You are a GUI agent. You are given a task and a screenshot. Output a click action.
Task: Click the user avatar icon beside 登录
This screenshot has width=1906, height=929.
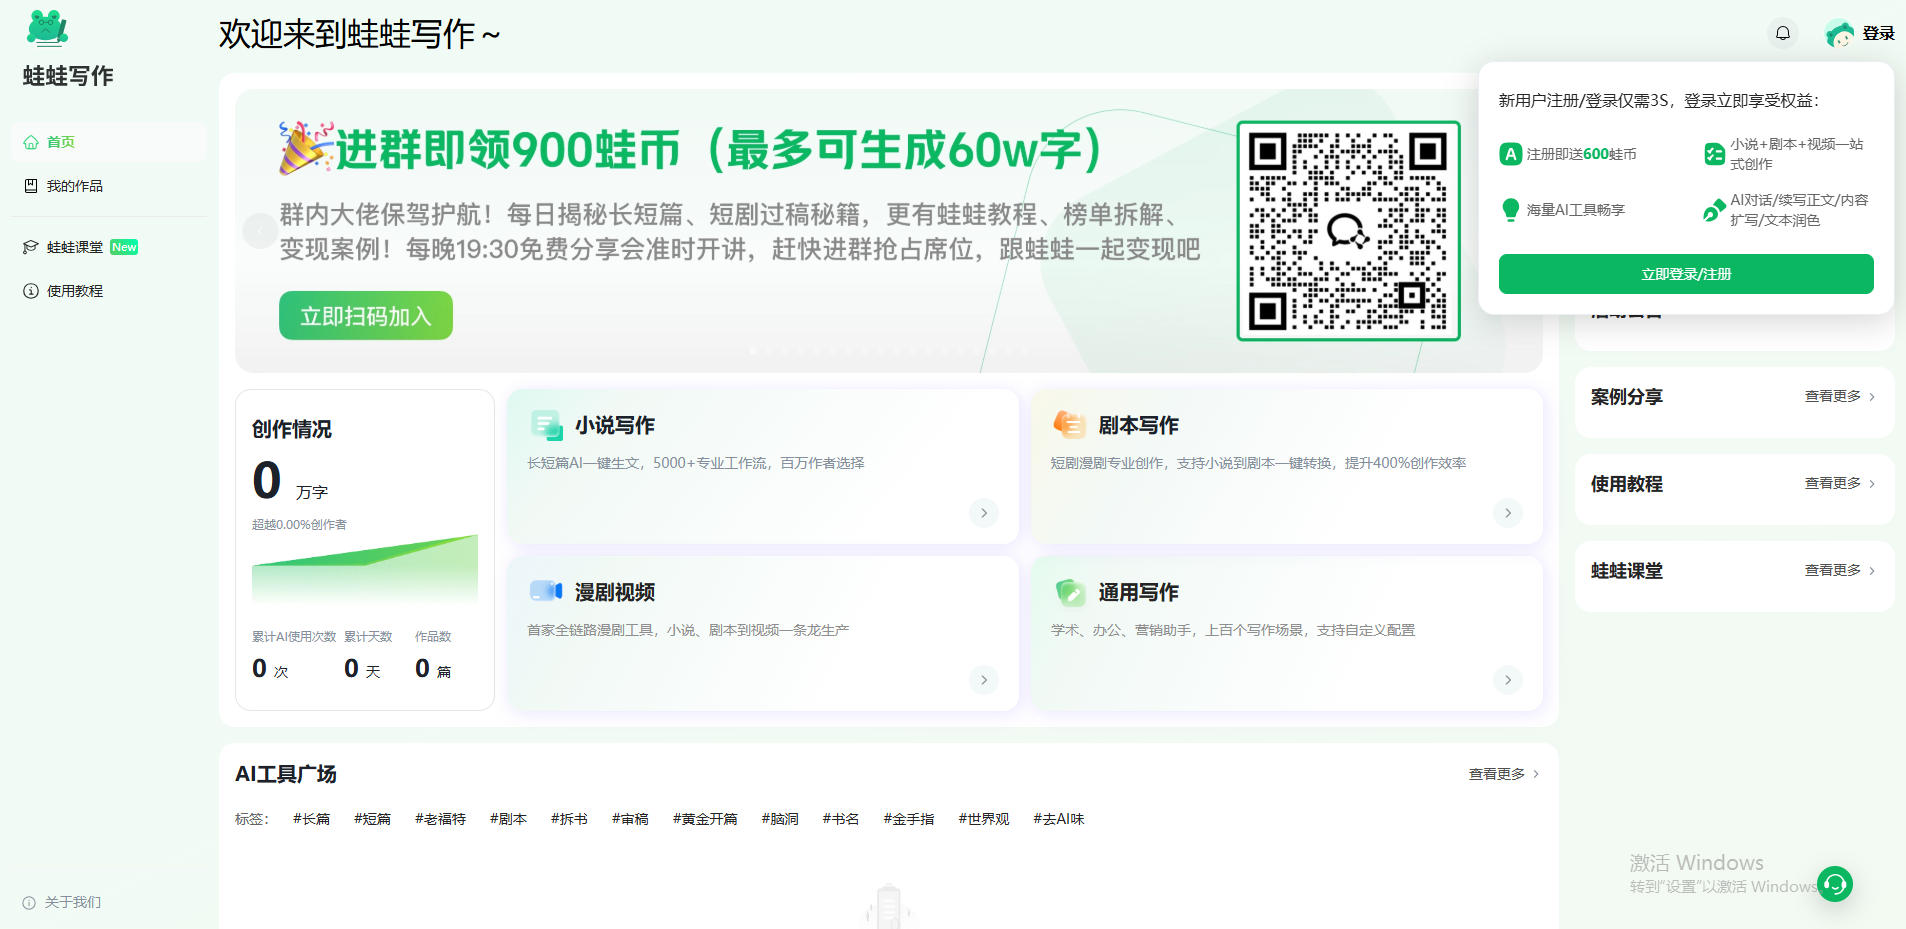click(1839, 34)
